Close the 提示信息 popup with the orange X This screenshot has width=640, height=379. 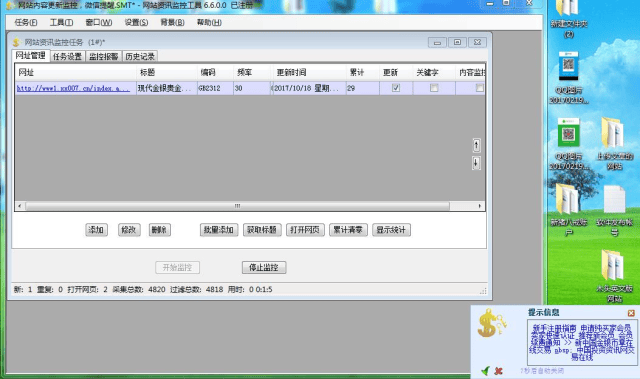[x=631, y=313]
